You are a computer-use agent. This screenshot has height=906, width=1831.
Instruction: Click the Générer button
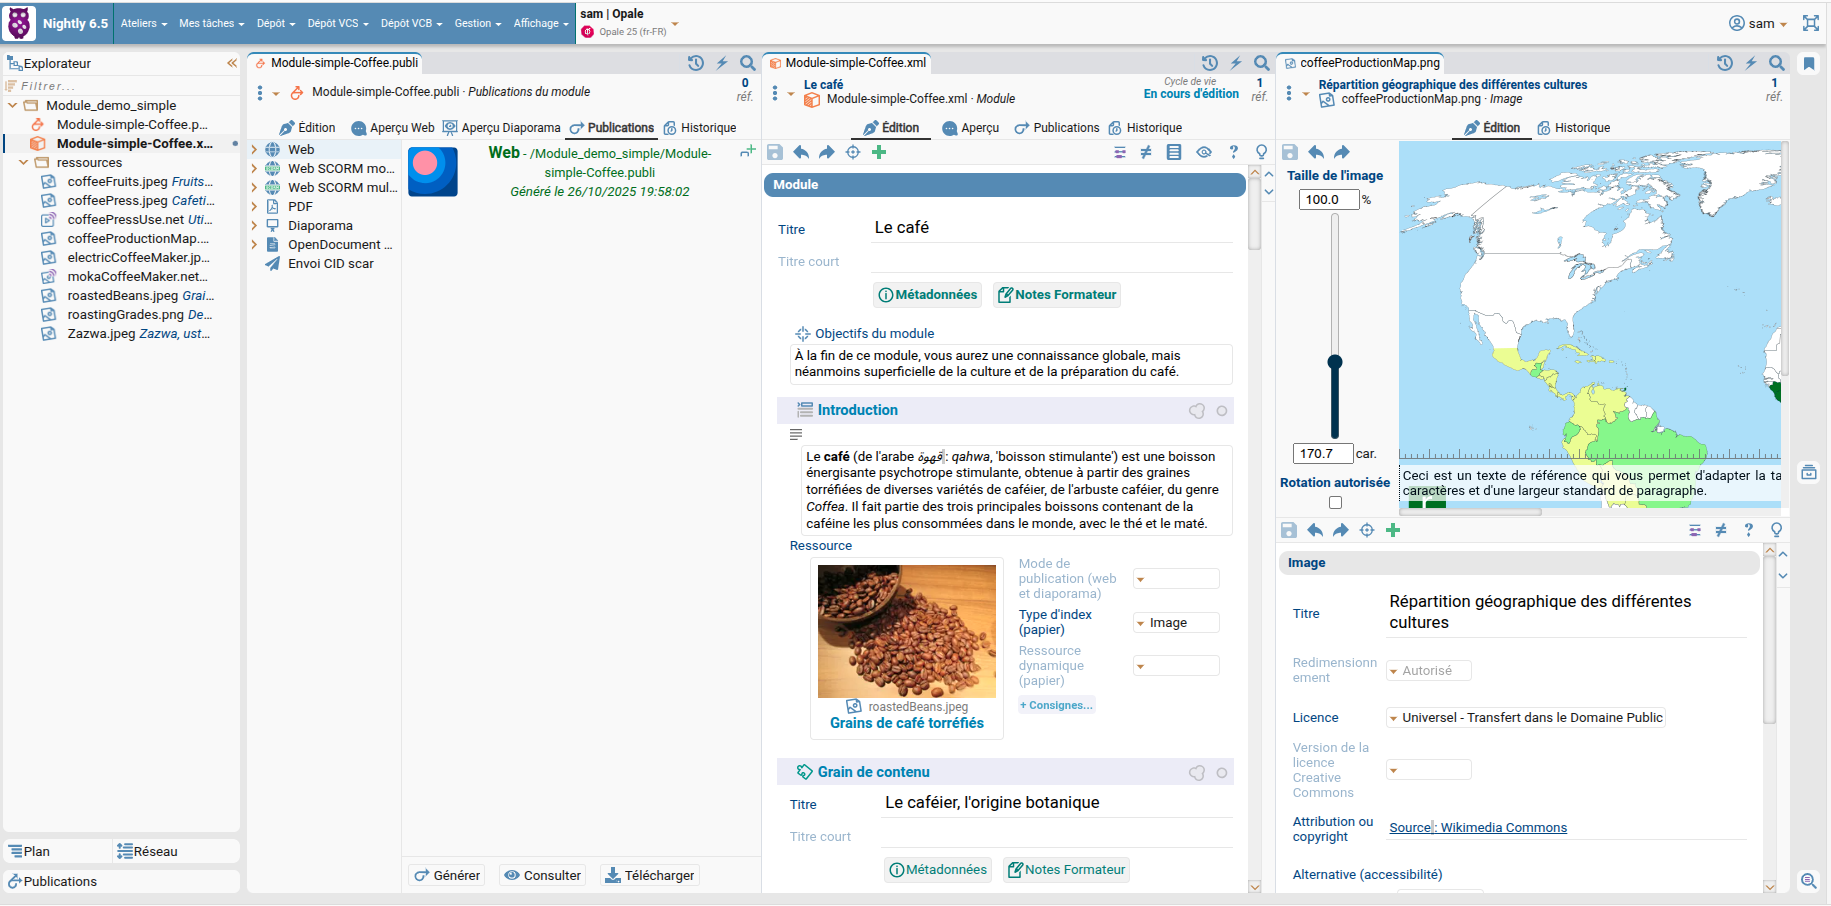[x=447, y=875]
